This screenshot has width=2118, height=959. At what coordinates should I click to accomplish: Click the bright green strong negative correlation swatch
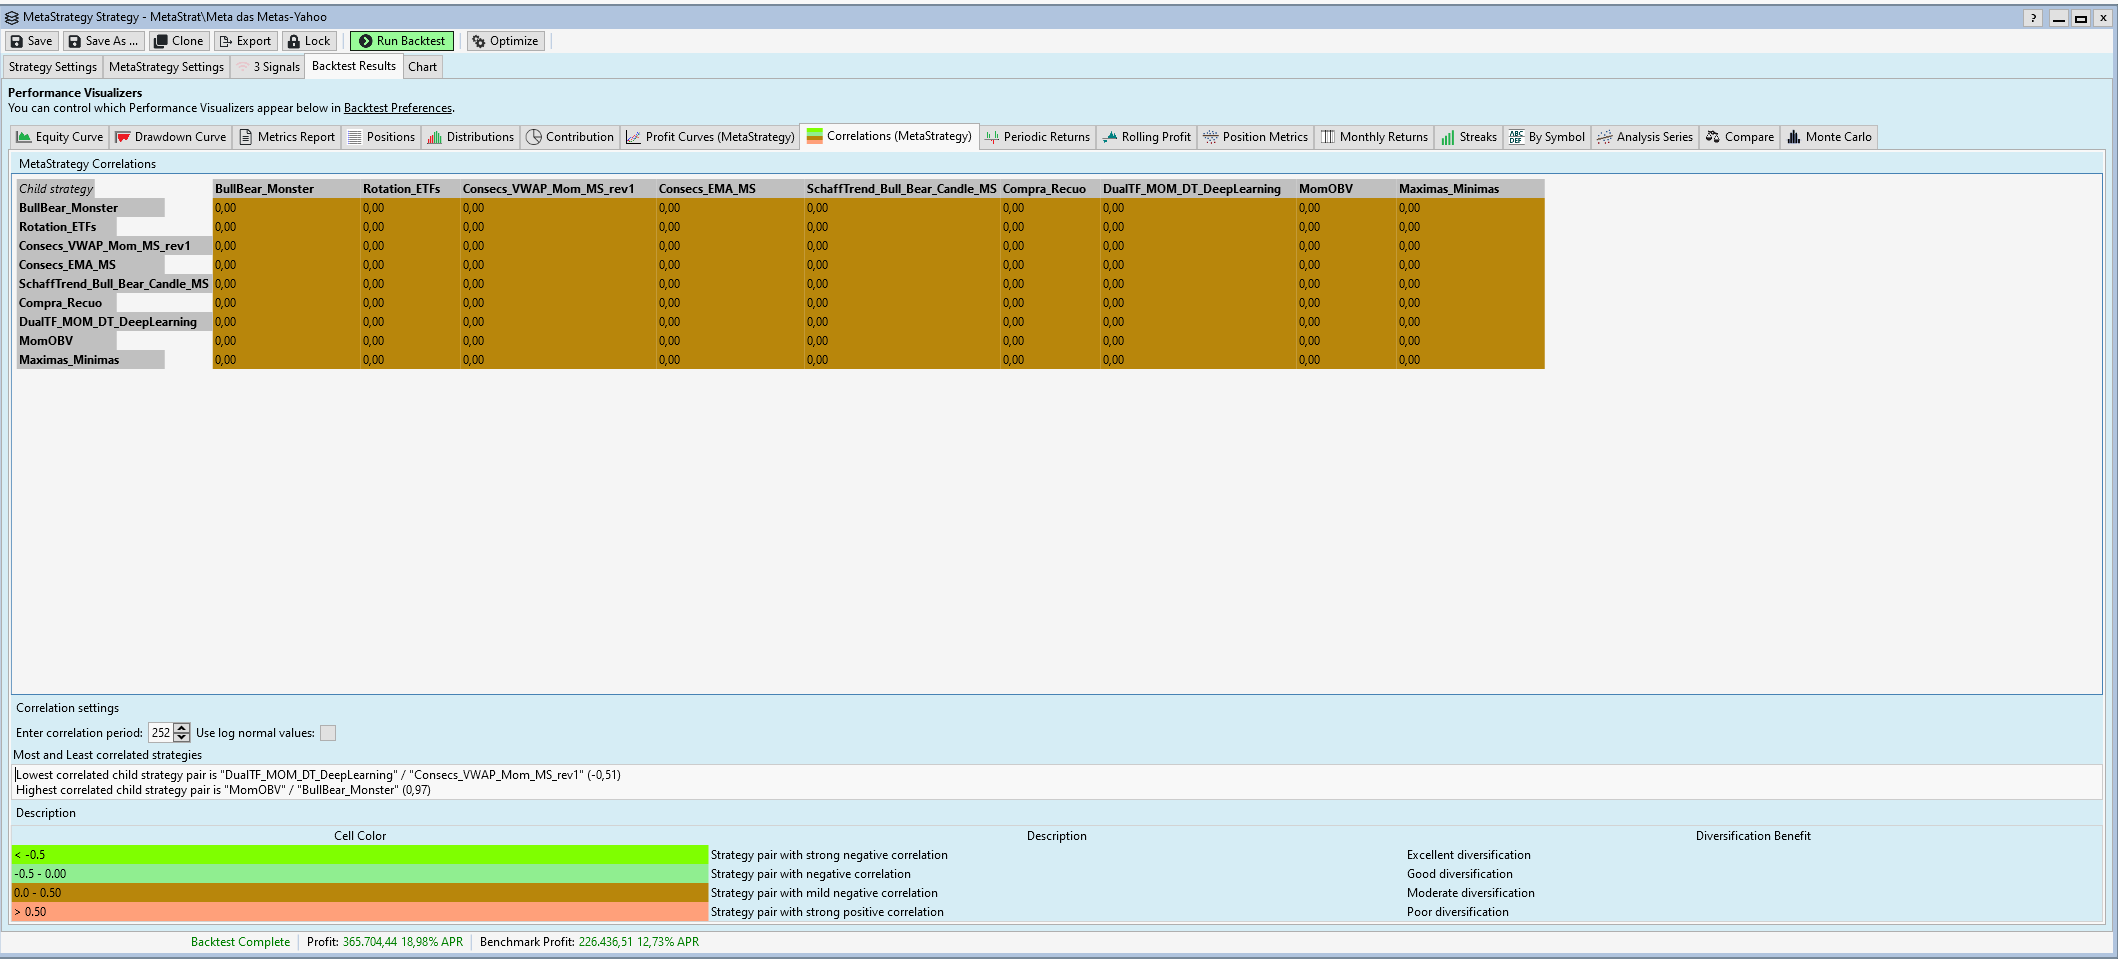point(359,855)
